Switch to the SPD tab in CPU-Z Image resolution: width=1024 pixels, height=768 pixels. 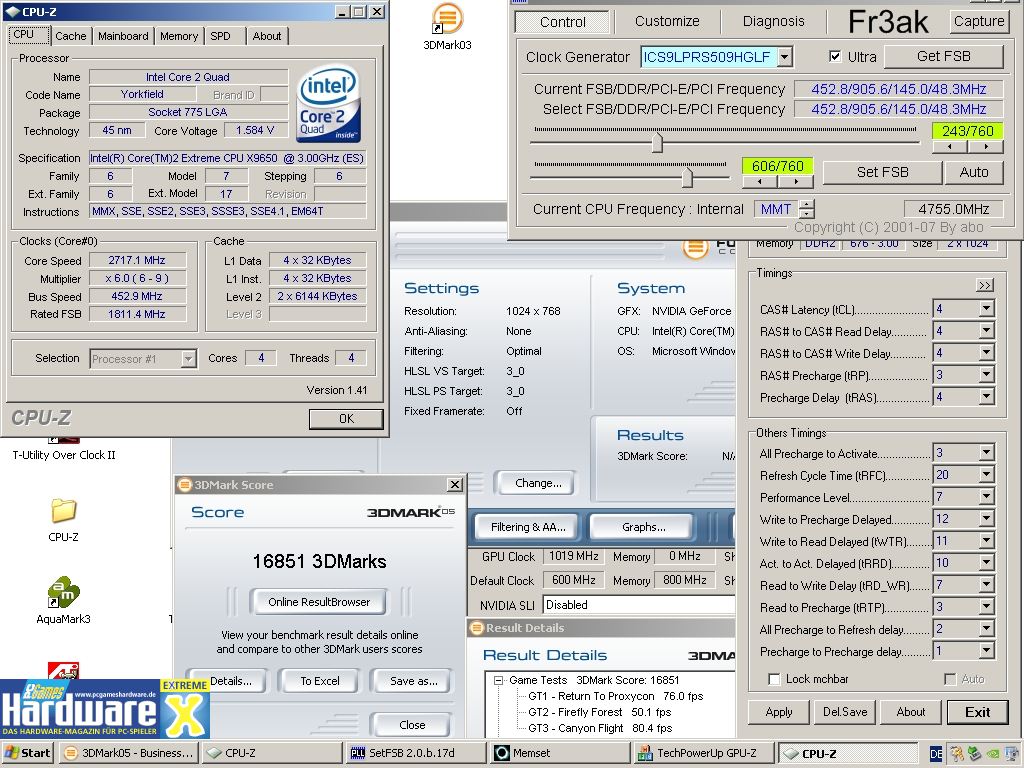click(x=220, y=36)
